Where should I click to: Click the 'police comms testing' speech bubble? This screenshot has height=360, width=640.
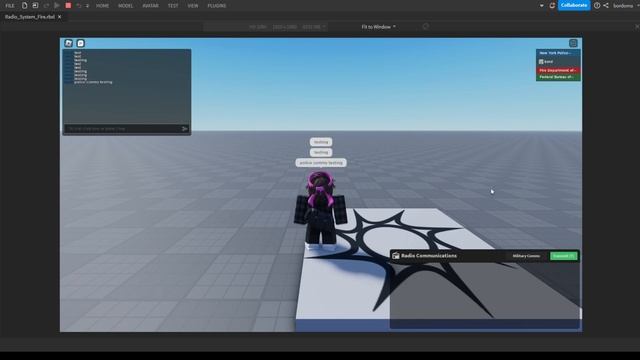(321, 163)
